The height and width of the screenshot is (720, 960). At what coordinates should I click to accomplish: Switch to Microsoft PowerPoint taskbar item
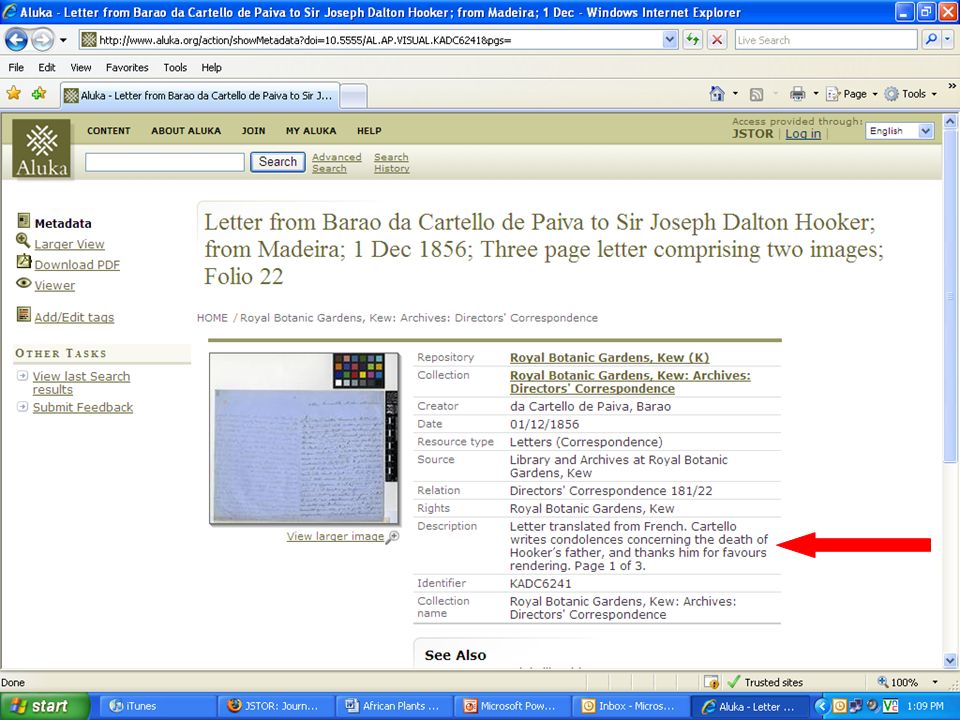coord(514,706)
